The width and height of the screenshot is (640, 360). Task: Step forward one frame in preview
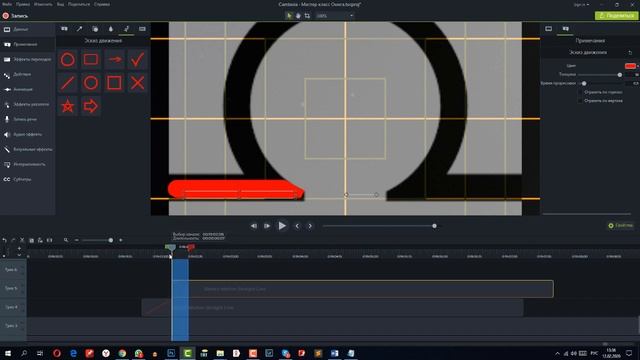[x=267, y=226]
